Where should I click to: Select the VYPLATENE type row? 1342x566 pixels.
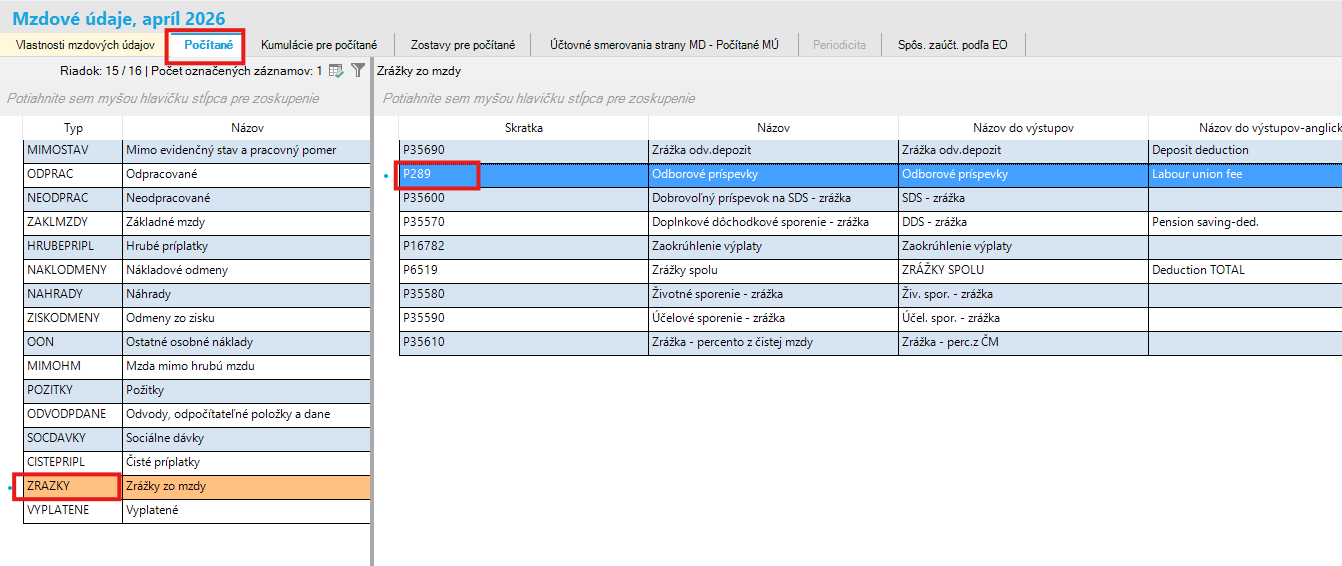[197, 511]
